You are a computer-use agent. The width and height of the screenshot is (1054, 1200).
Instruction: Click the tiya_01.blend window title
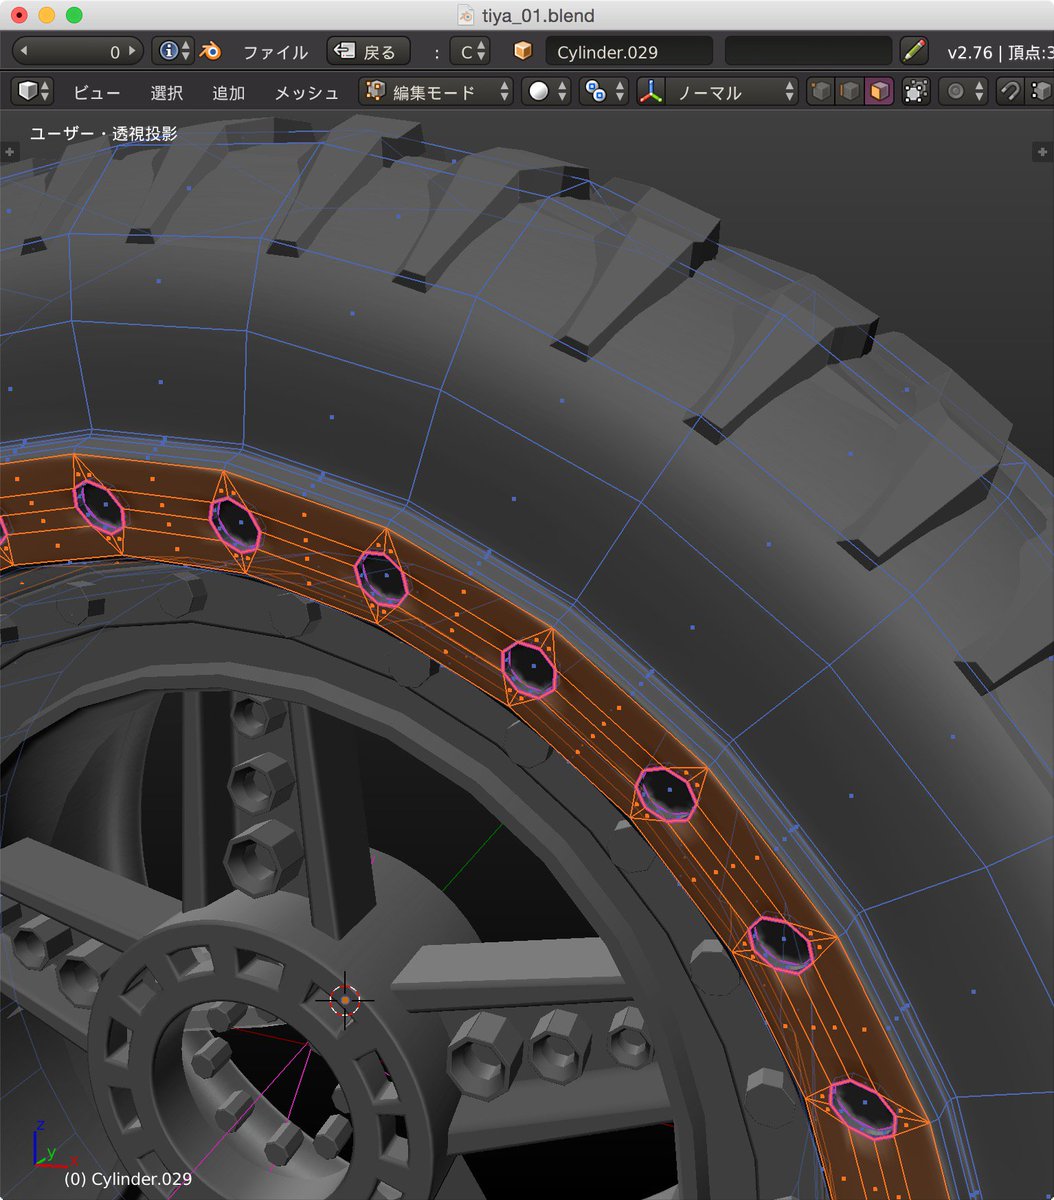[538, 15]
